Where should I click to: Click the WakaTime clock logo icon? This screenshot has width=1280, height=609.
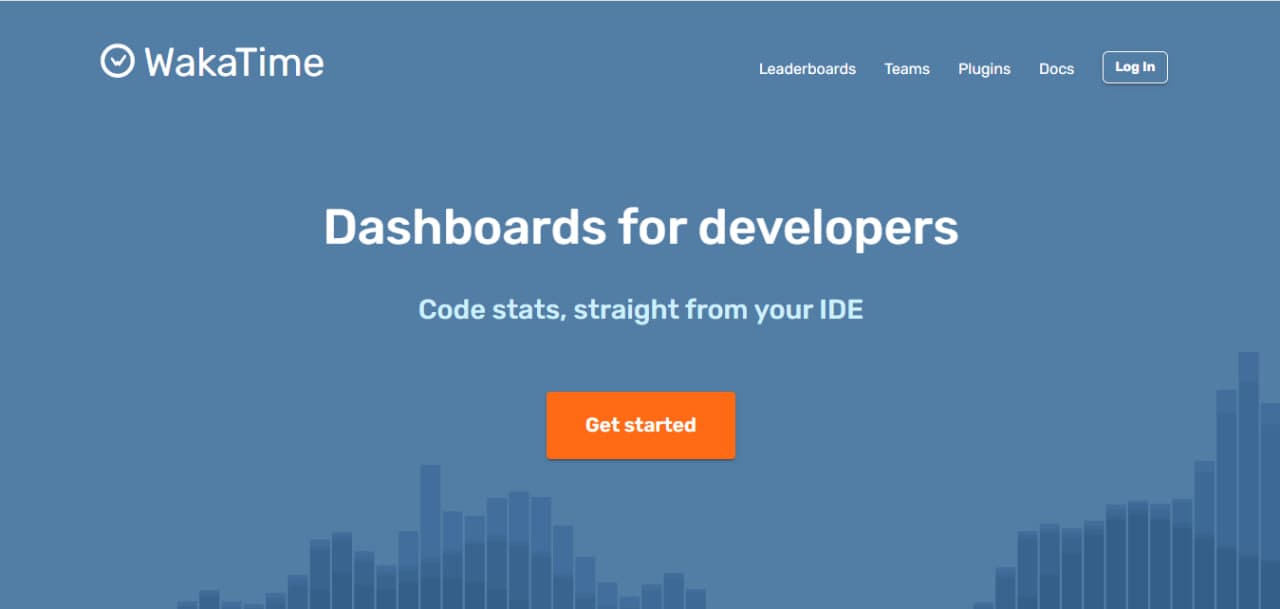click(117, 61)
